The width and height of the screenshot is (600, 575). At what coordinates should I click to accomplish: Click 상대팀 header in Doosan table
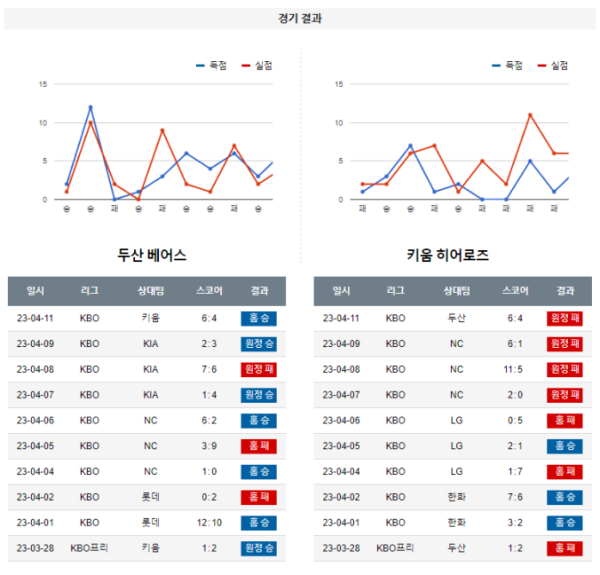tap(151, 291)
